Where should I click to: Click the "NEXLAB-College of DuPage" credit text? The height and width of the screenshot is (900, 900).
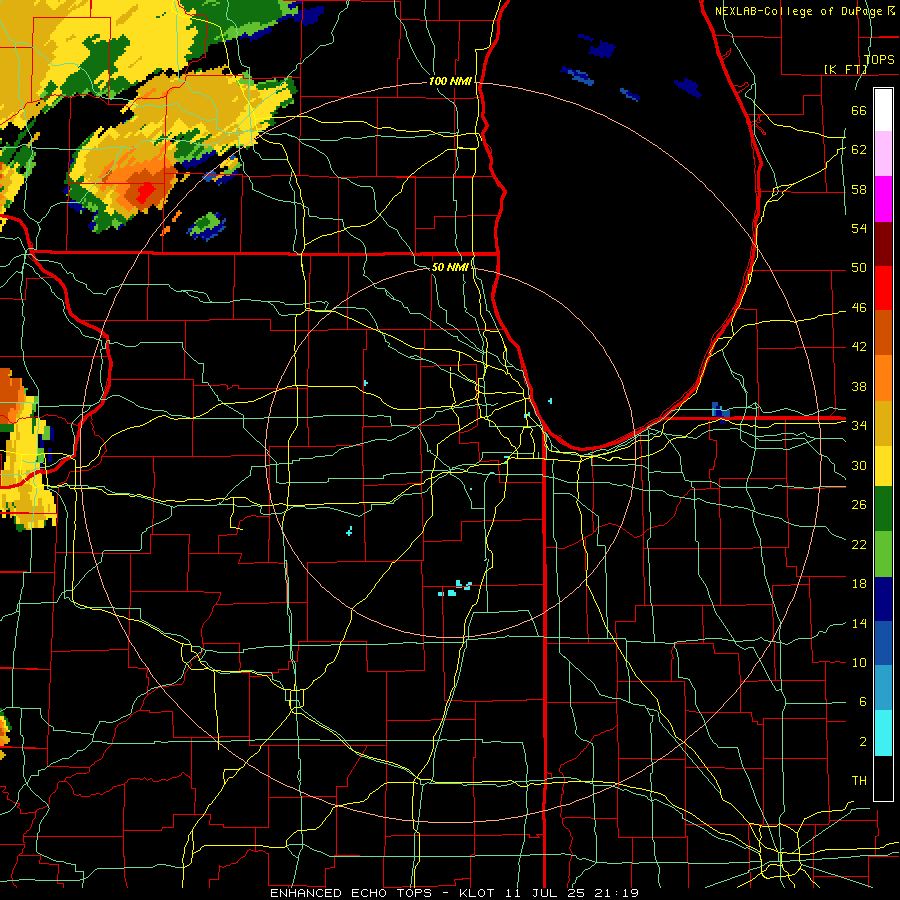coord(800,11)
